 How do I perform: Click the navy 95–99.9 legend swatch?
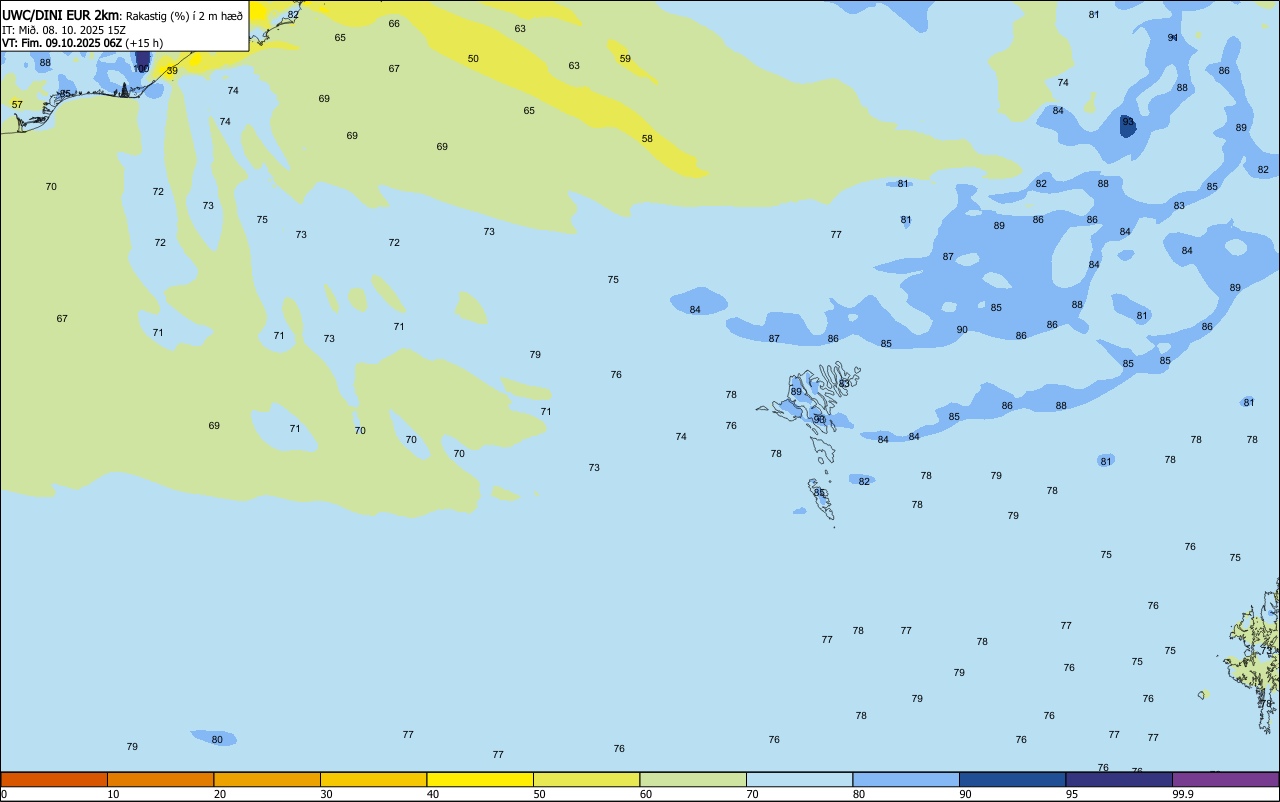[x=1119, y=779]
